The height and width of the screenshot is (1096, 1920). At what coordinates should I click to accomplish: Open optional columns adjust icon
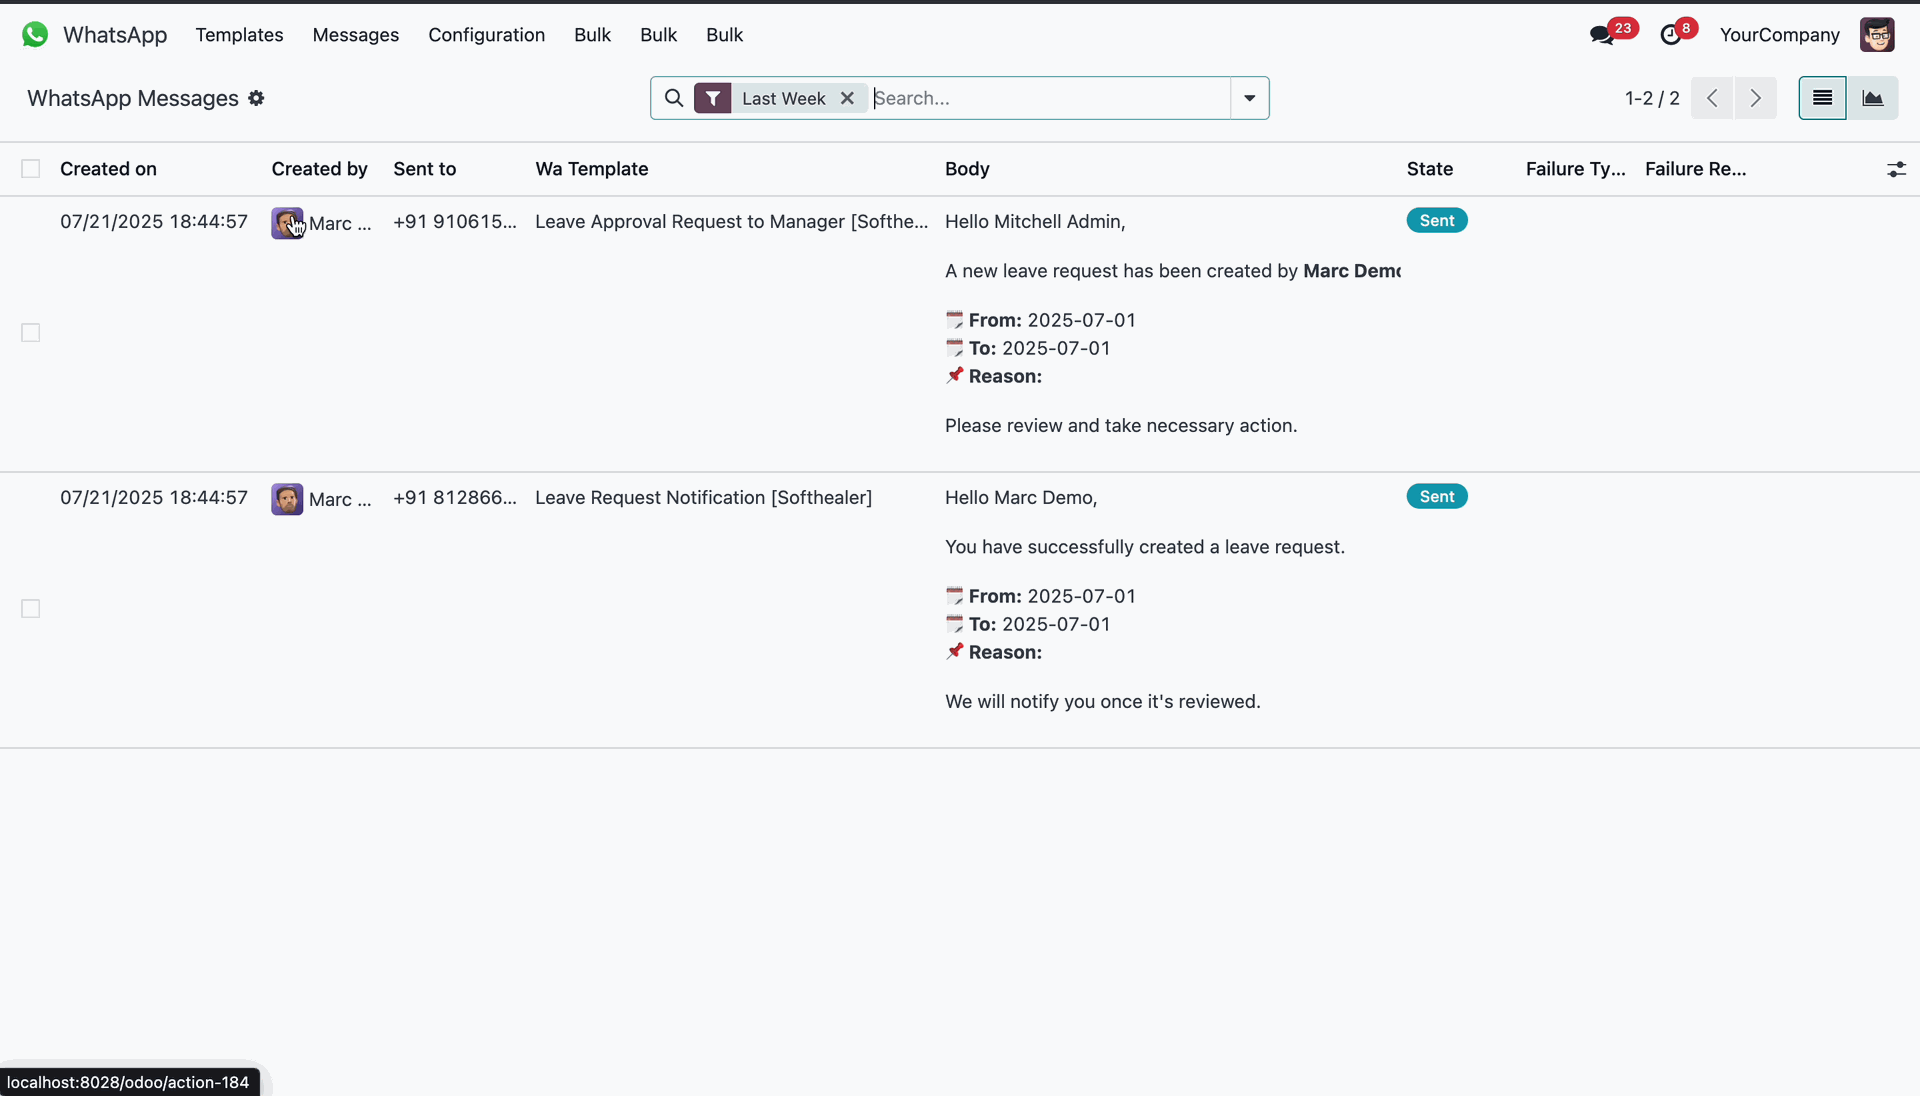pos(1896,169)
